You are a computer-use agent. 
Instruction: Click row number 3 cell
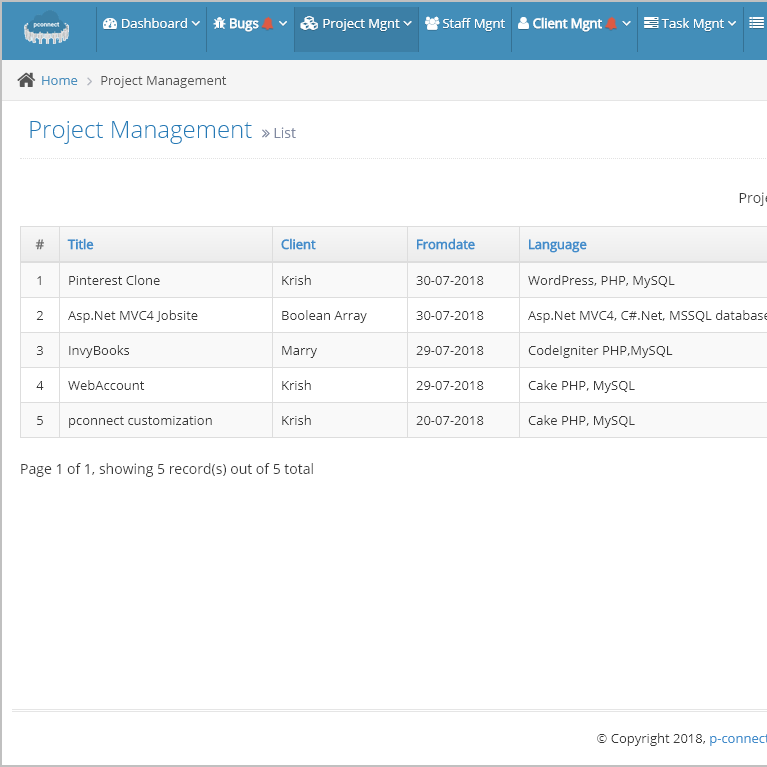(40, 350)
